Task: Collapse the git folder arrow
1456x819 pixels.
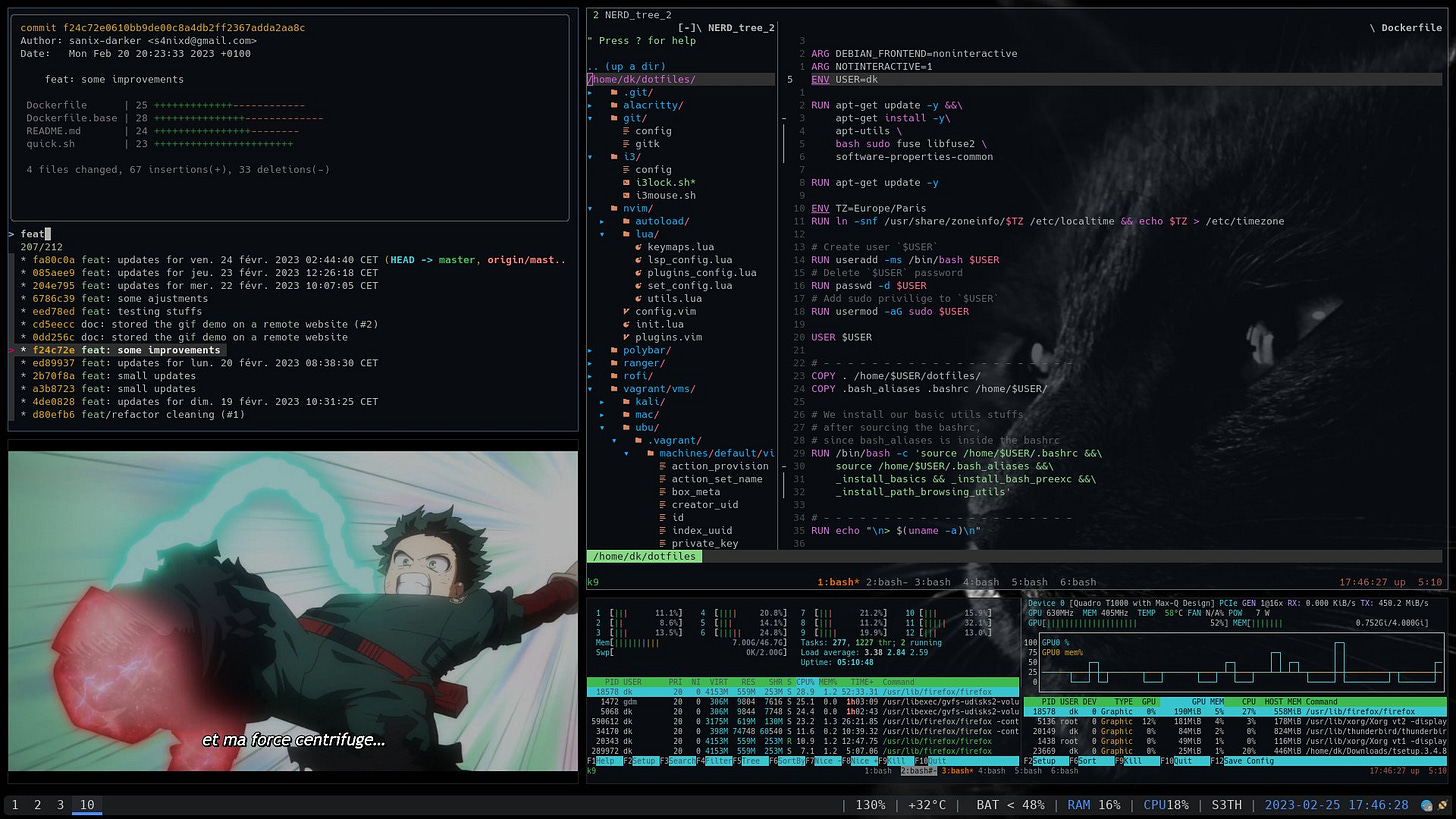Action: tap(590, 118)
